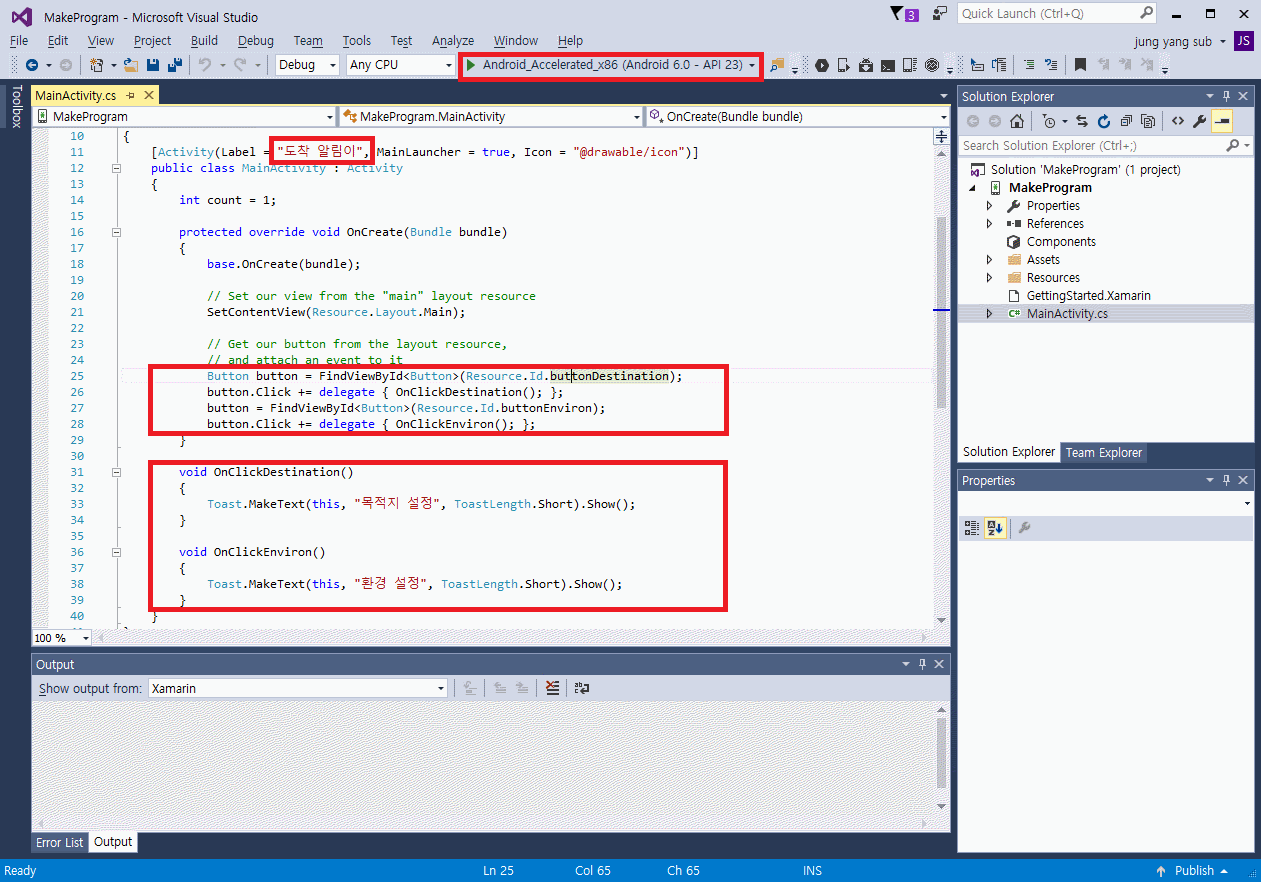Click the pin icon on MainActivity.cs tab
1261x882 pixels.
tap(131, 95)
